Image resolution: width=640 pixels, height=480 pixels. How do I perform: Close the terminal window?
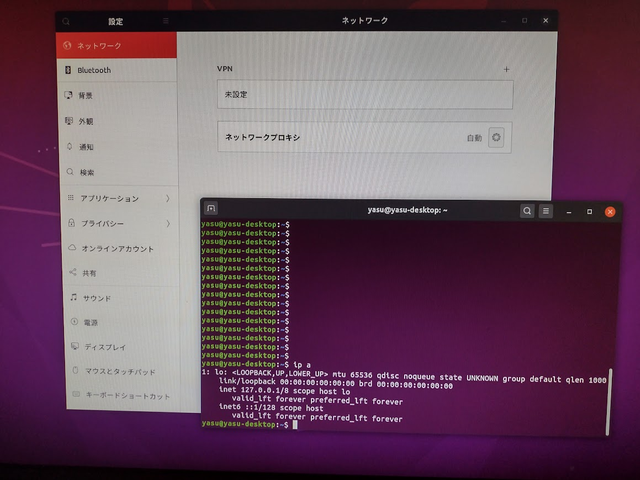(610, 212)
